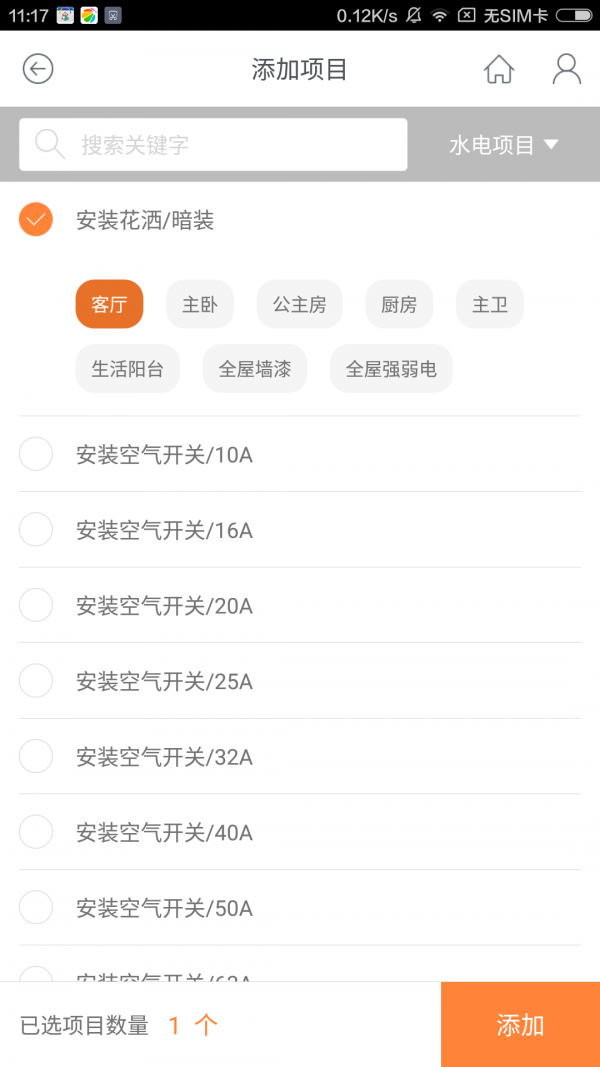Tap the 生活阳台 tag
This screenshot has width=600, height=1067.
click(x=127, y=369)
